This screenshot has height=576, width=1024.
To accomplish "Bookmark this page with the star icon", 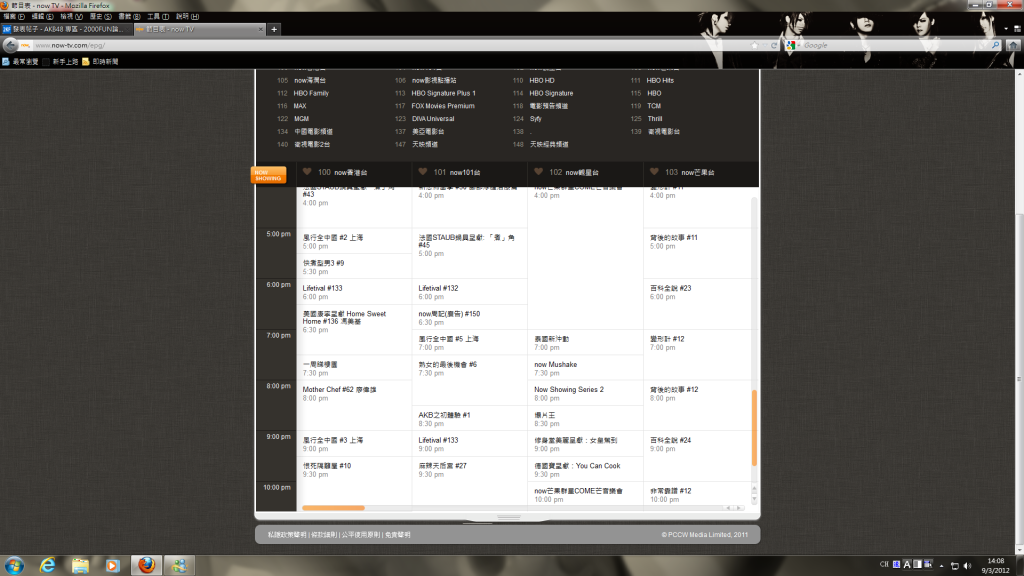I will [x=755, y=45].
